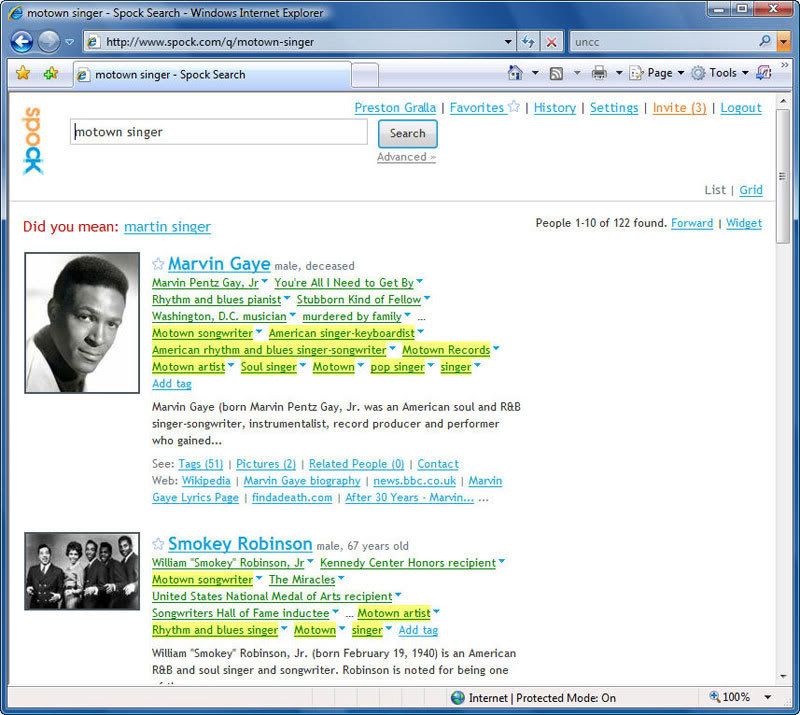The image size is (800, 715).
Task: Click the 100% zoom level control
Action: (730, 697)
